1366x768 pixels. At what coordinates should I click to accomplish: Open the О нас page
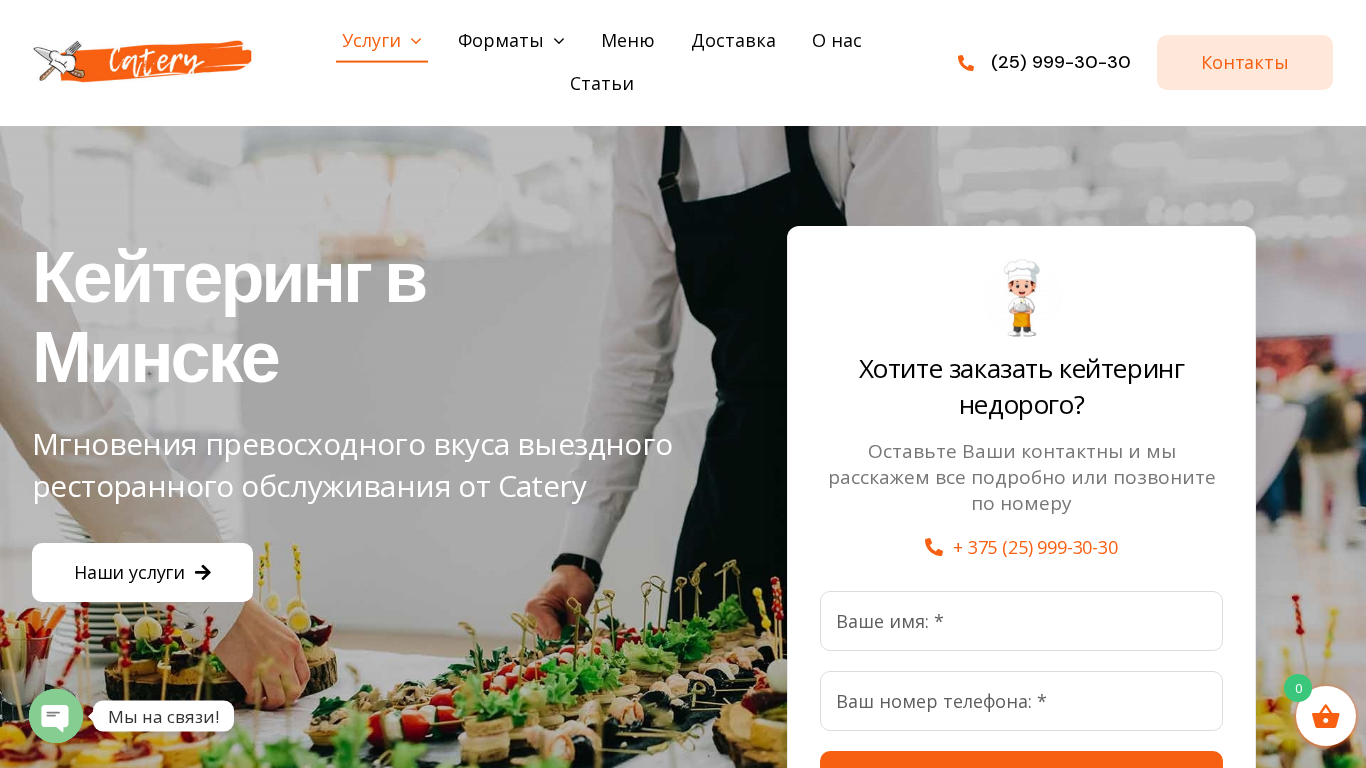pos(837,41)
